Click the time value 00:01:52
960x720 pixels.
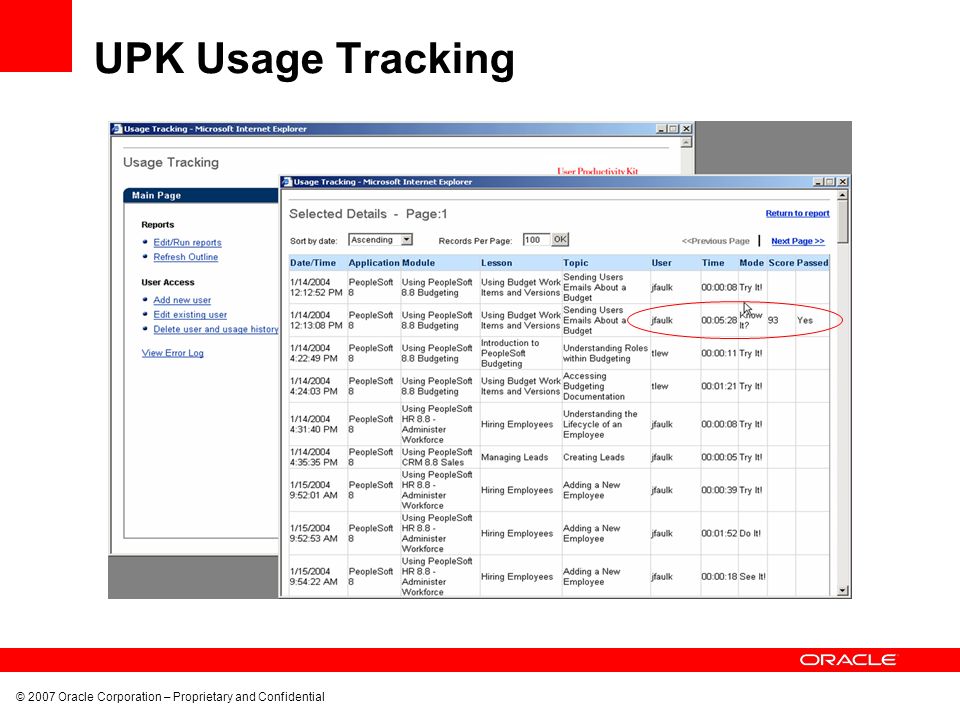point(719,533)
